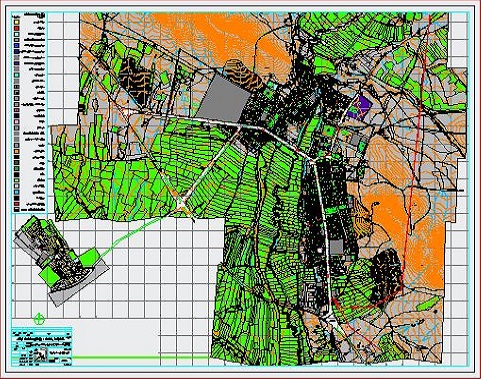Select the large gray rectangular zone
The width and height of the screenshot is (481, 379).
pyautogui.click(x=223, y=97)
